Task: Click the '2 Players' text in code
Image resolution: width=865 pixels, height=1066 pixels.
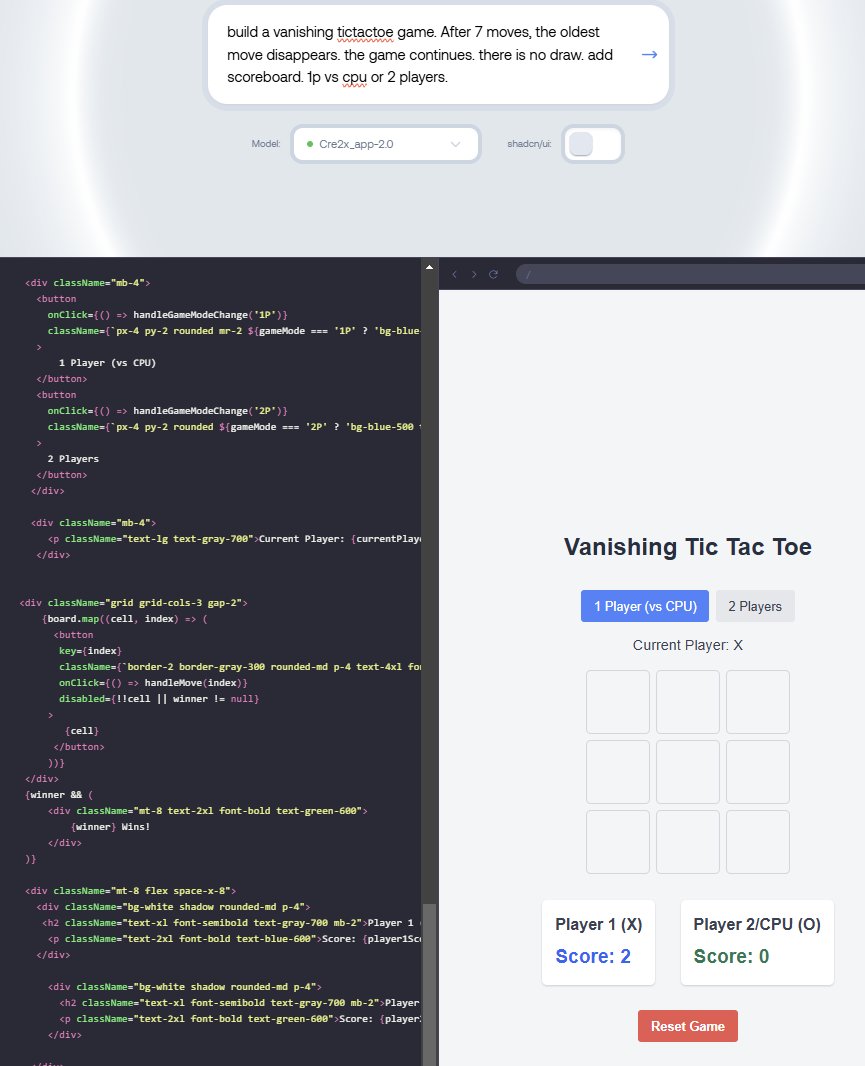Action: pyautogui.click(x=73, y=458)
